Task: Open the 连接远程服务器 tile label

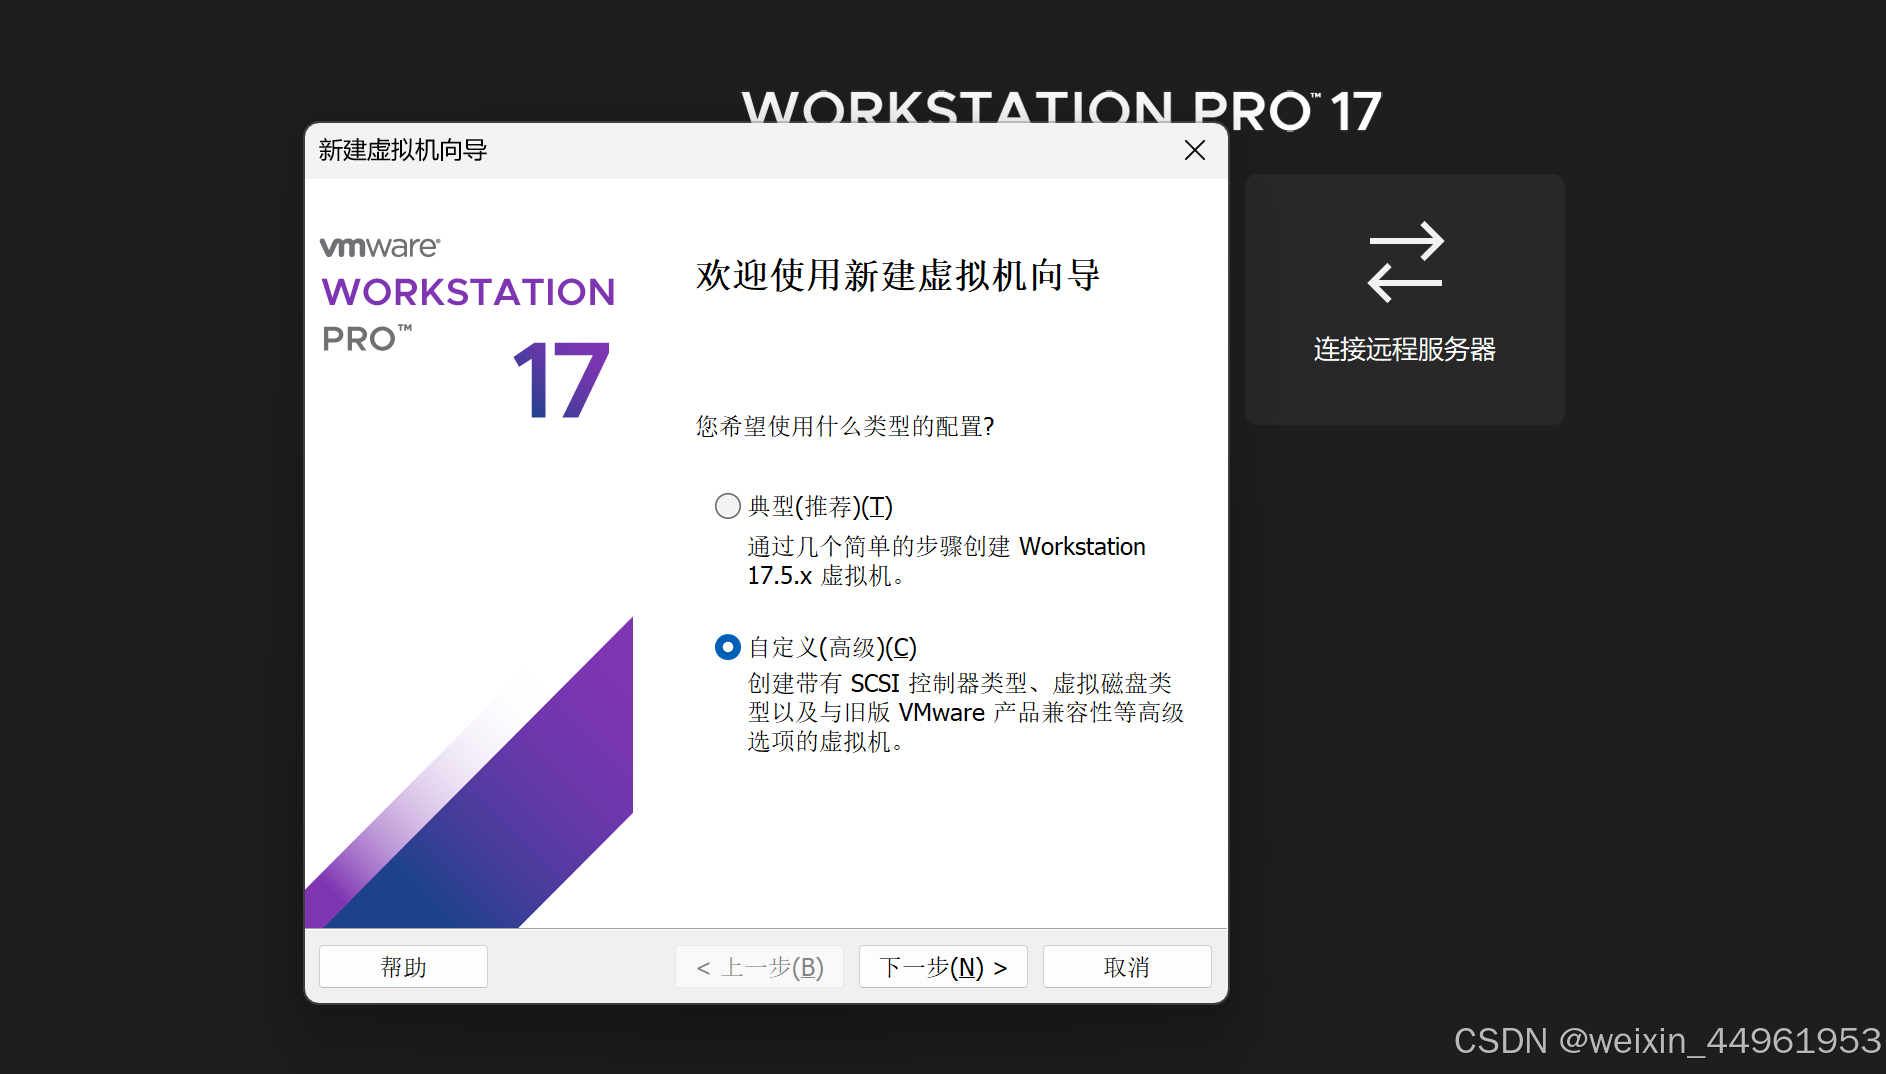Action: [x=1404, y=349]
